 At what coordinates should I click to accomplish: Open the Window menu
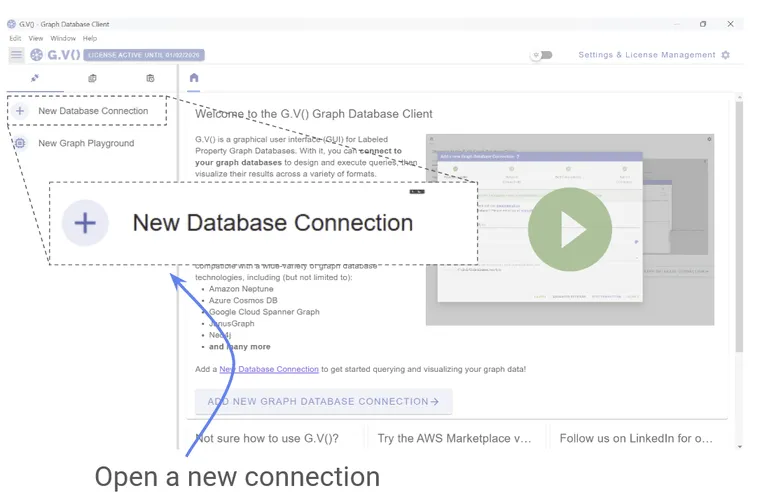63,38
